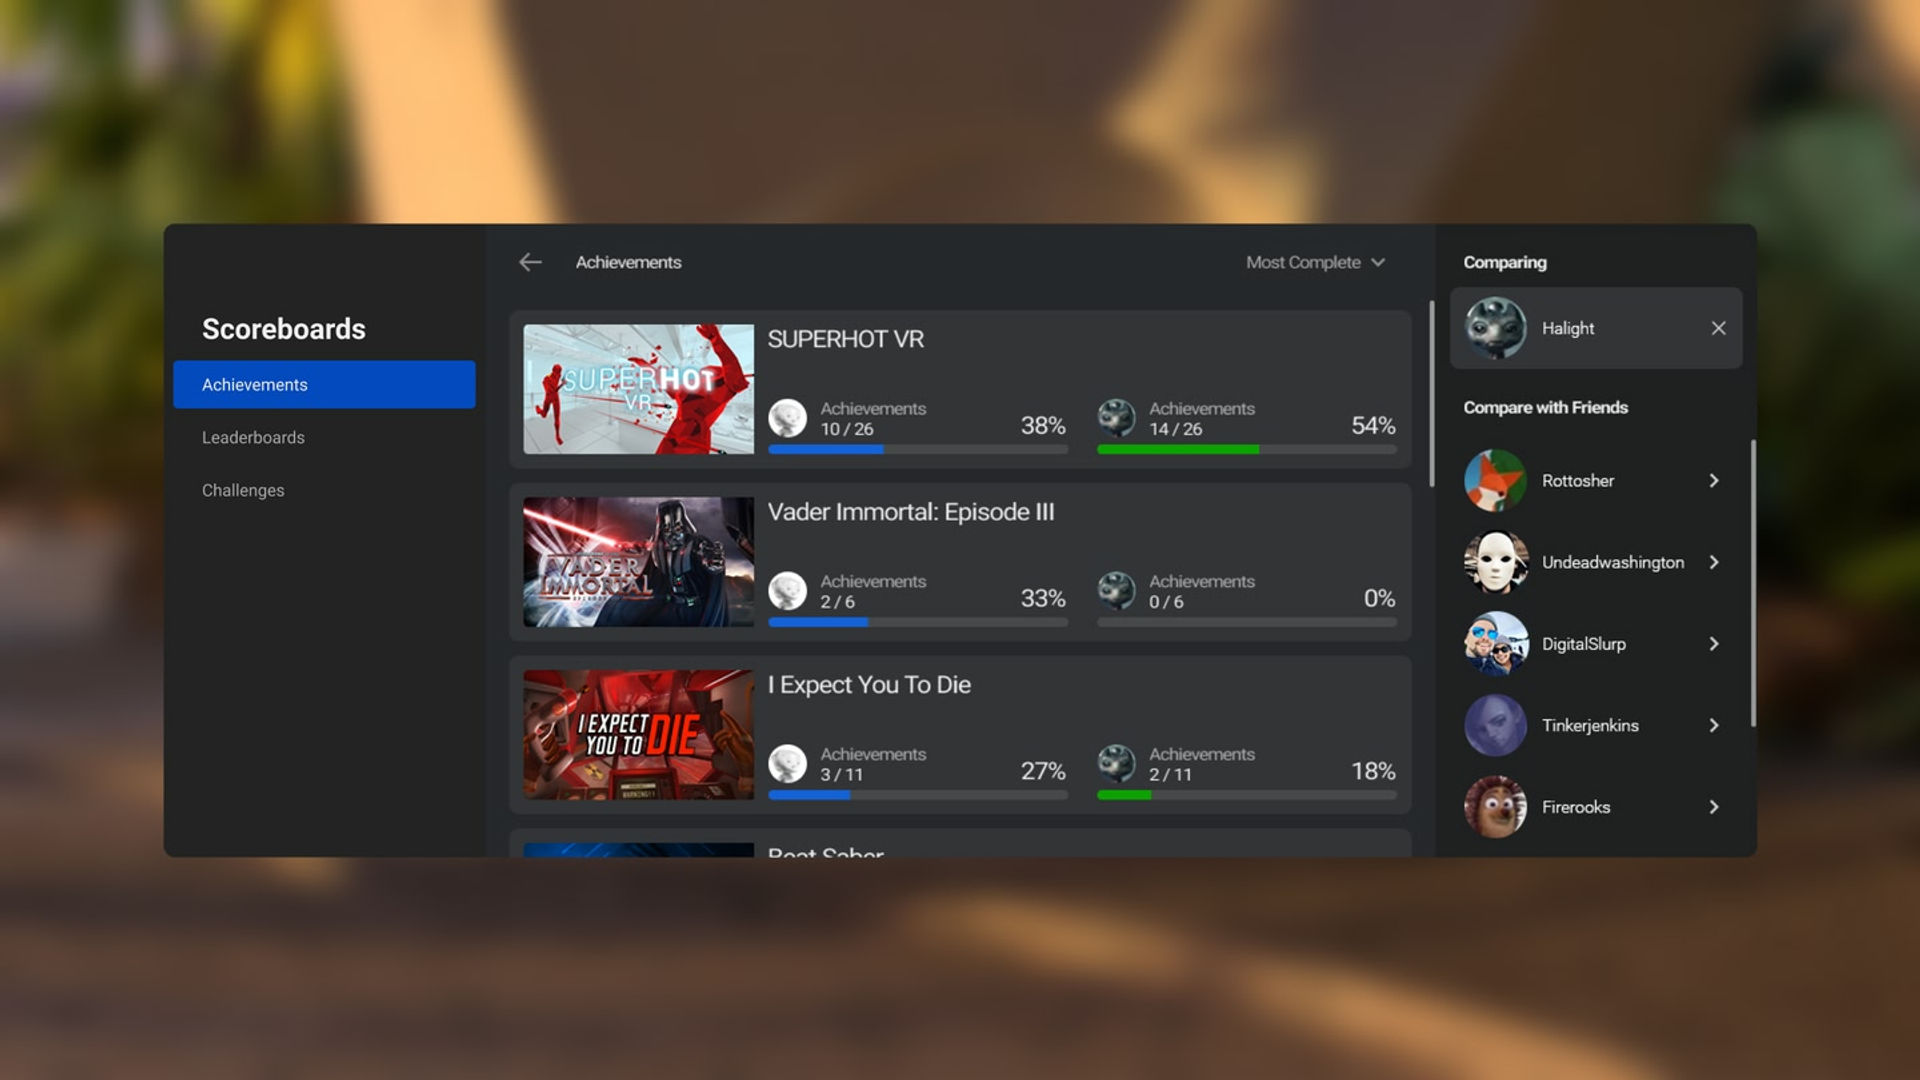
Task: Click the Vader Immortal: Episode III title
Action: coord(910,512)
